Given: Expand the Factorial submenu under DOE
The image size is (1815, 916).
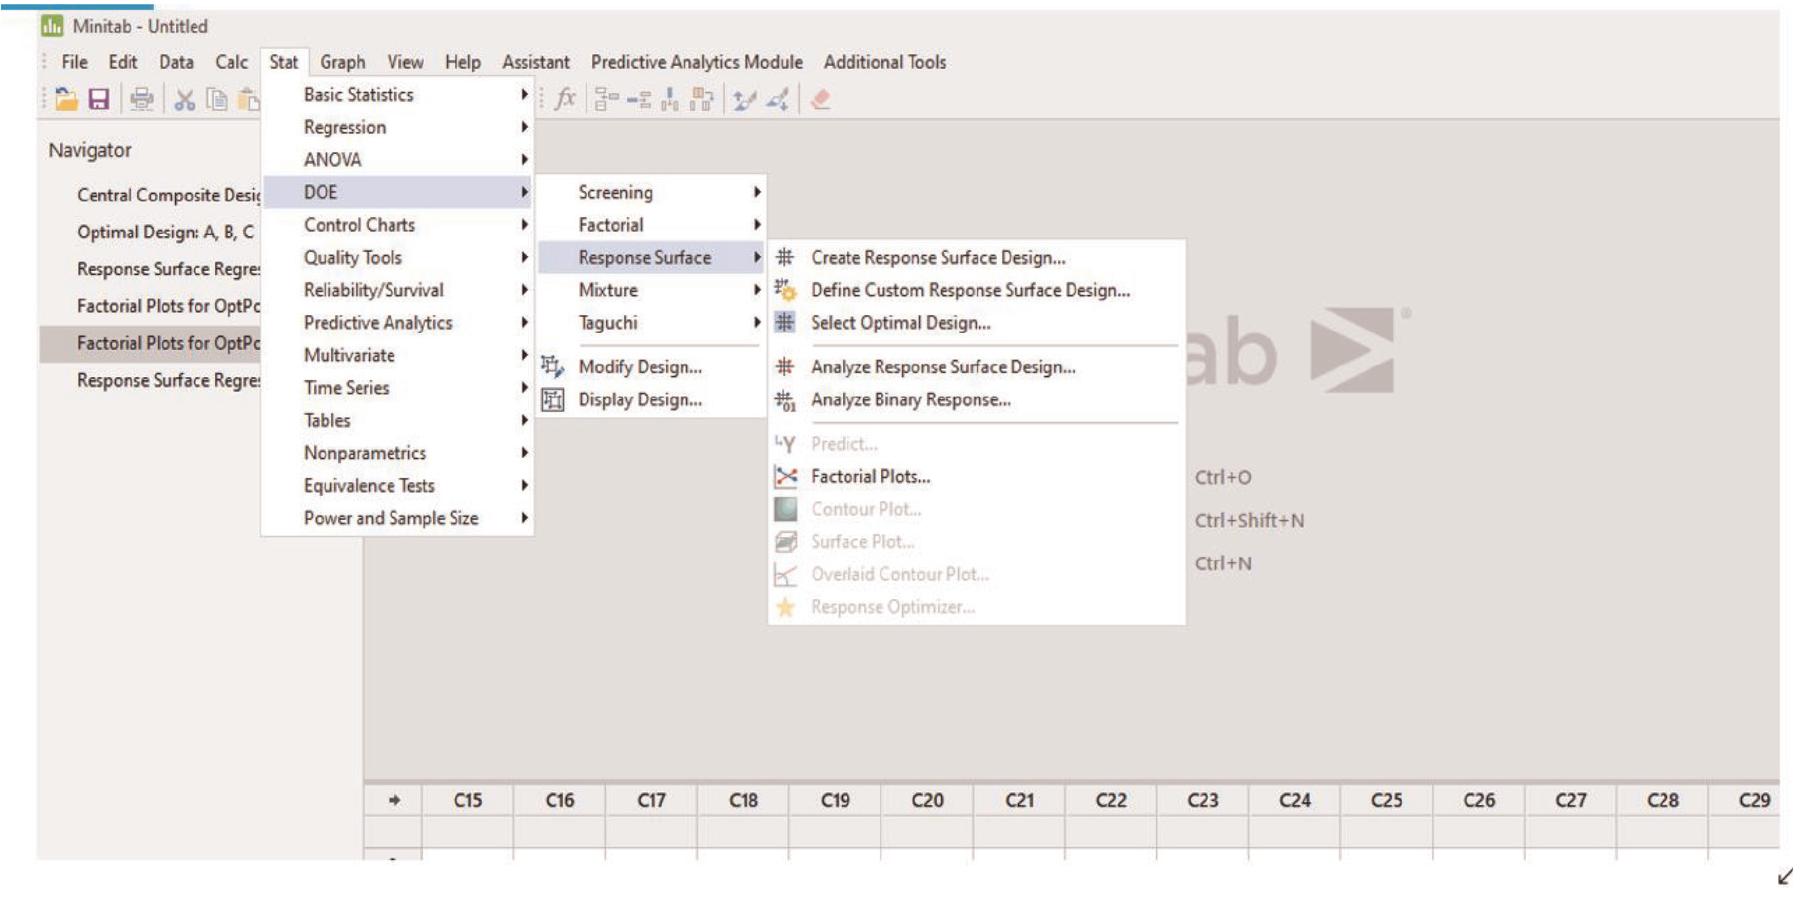Looking at the screenshot, I should tap(651, 225).
